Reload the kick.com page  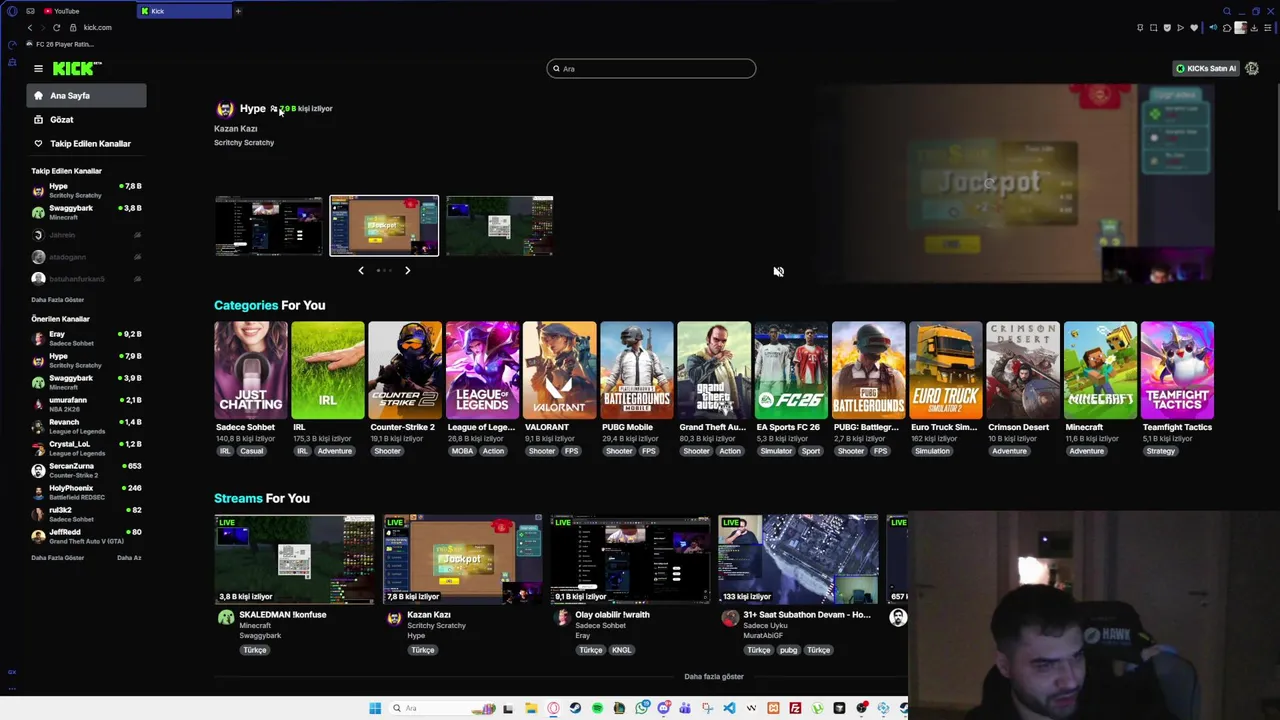point(56,28)
